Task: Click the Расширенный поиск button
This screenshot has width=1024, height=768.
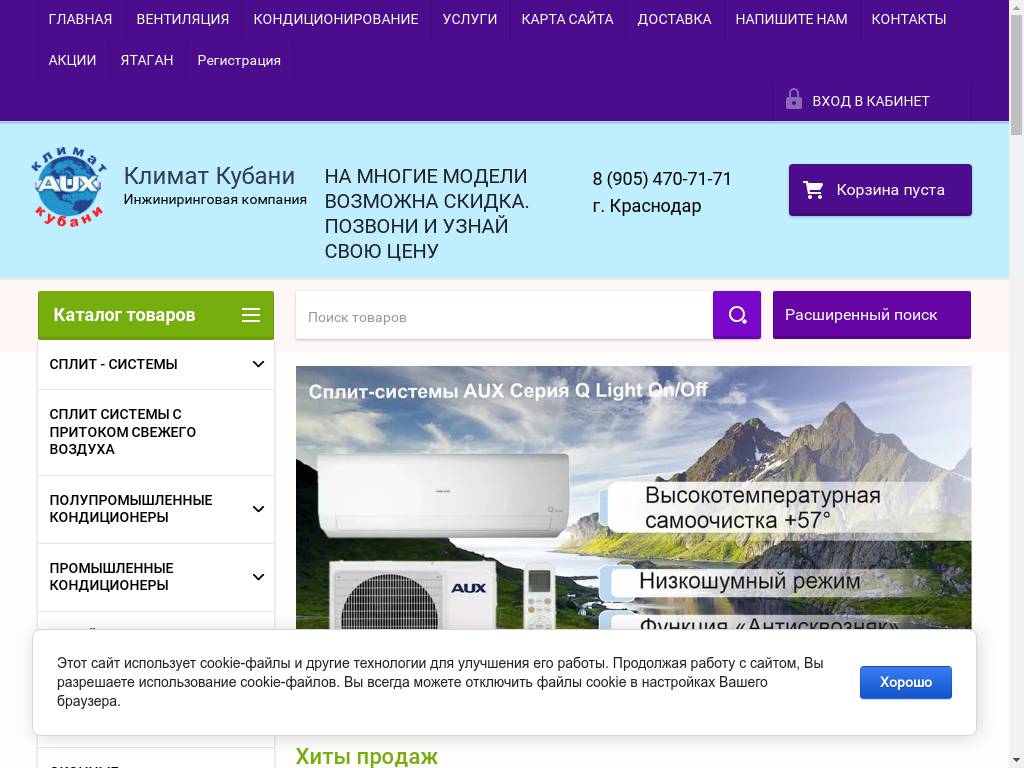Action: pyautogui.click(x=871, y=314)
